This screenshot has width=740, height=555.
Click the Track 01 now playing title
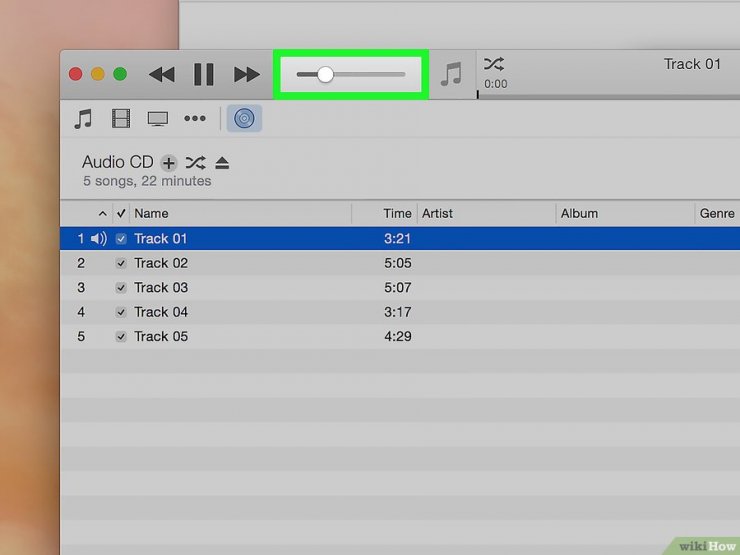(x=692, y=64)
